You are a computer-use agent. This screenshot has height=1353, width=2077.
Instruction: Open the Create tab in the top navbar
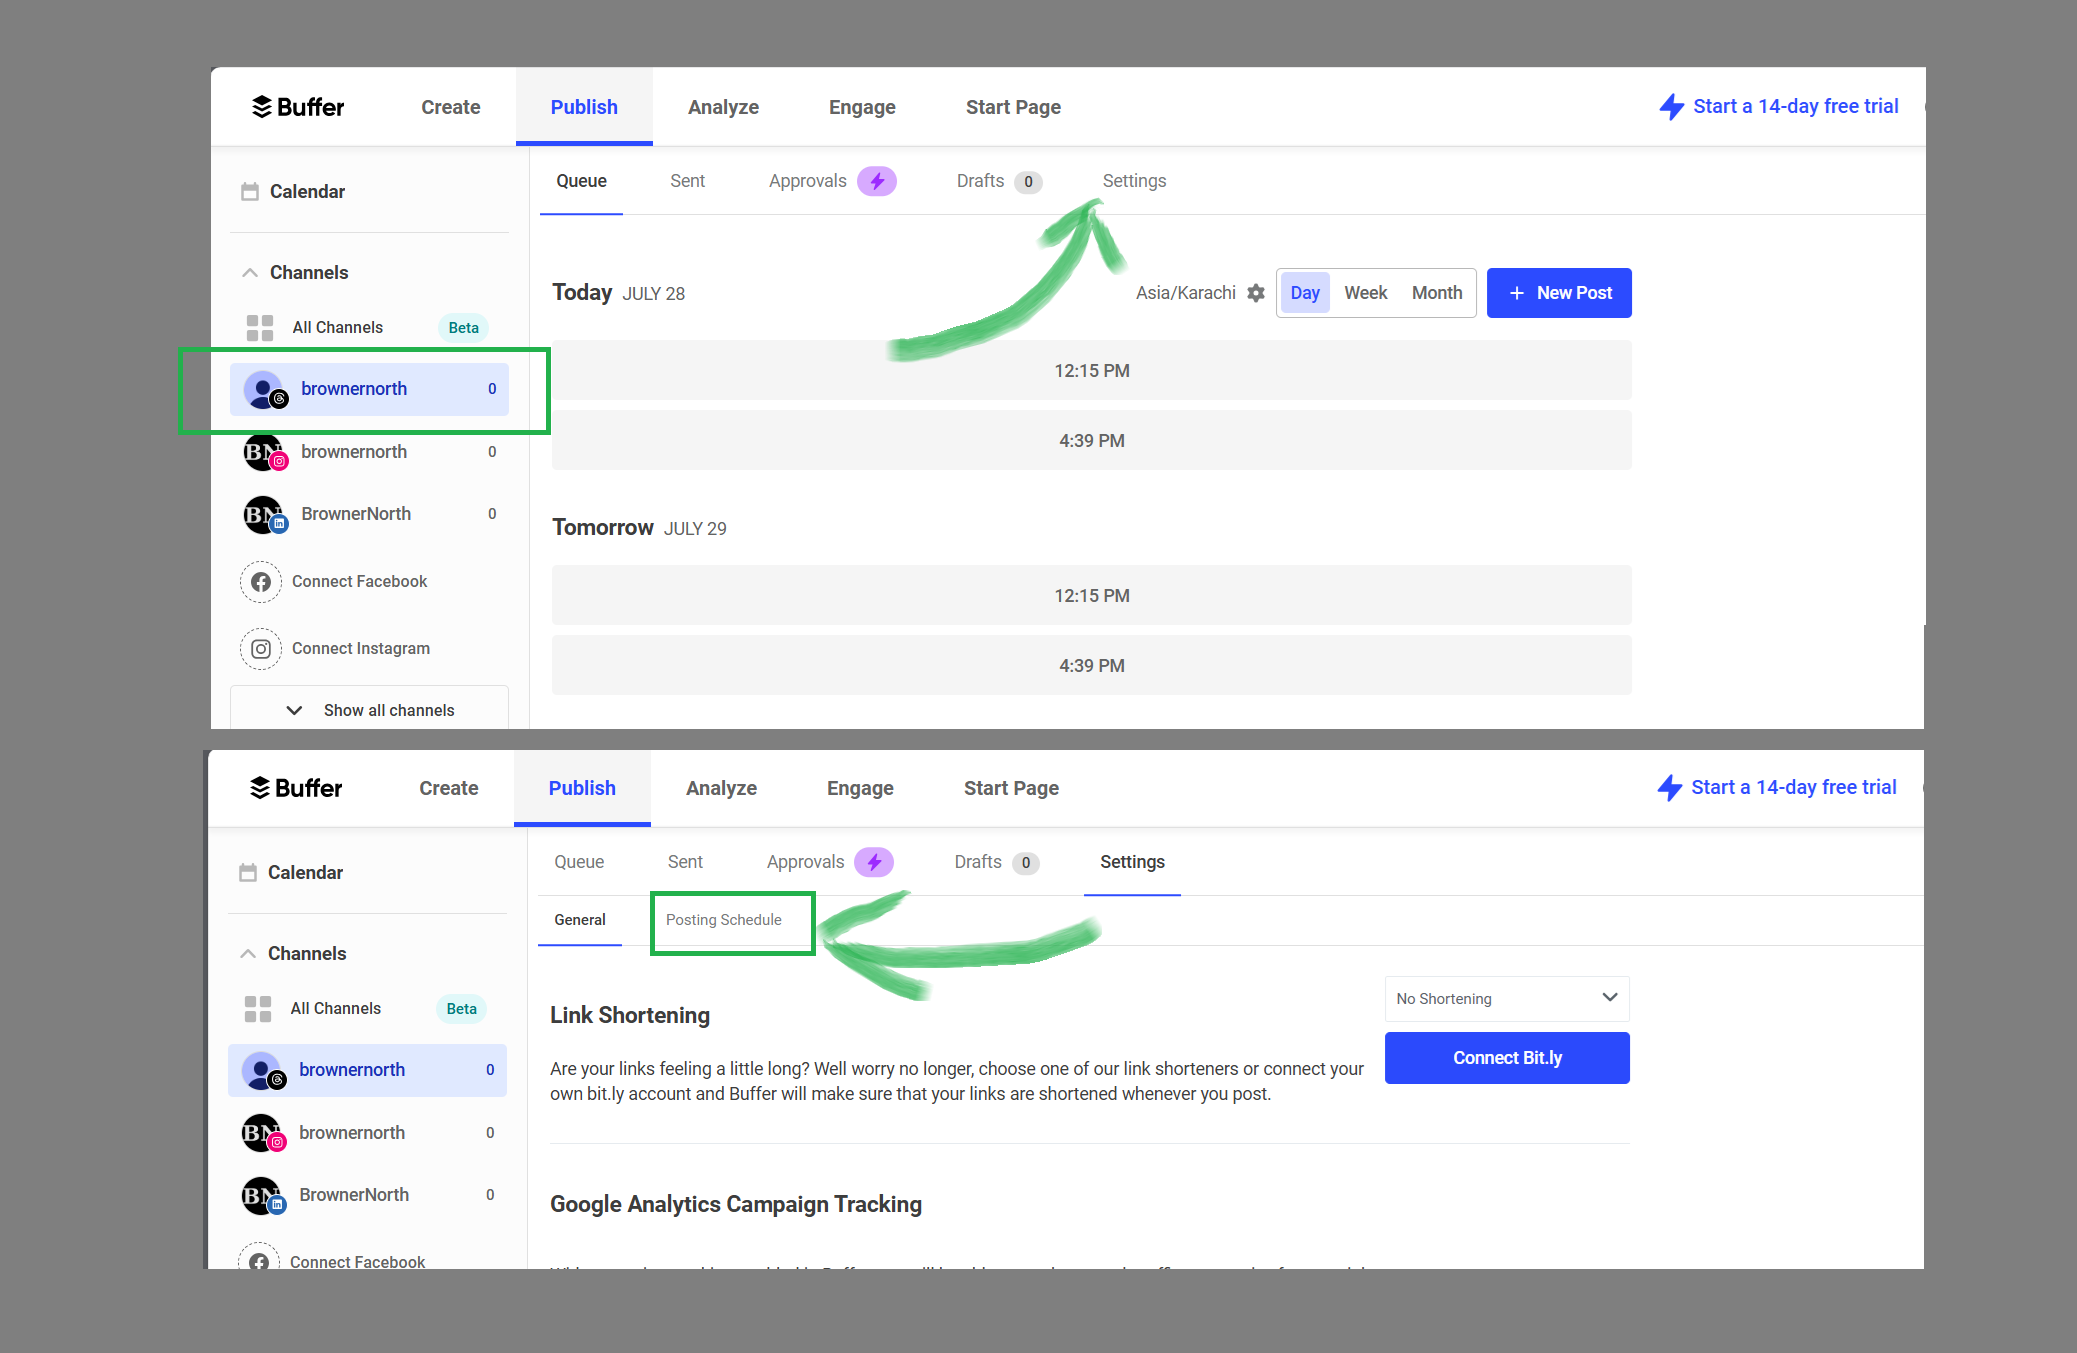pyautogui.click(x=451, y=107)
